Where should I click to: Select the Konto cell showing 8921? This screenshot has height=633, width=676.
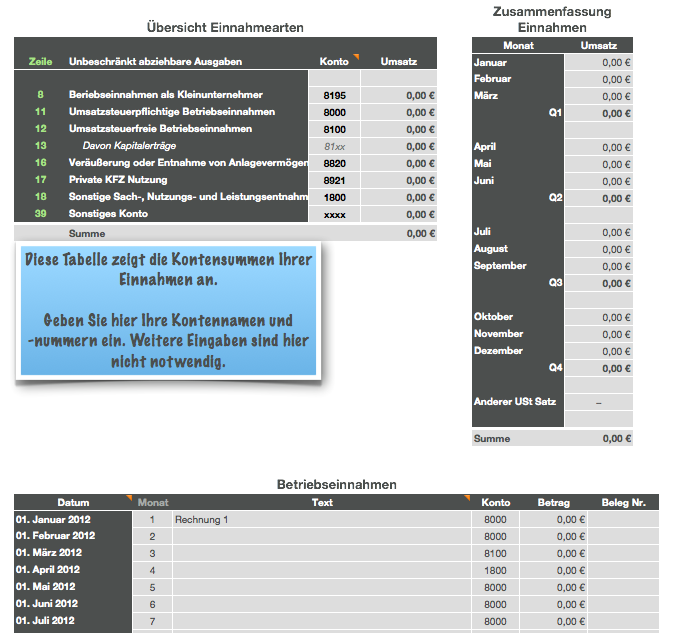(x=335, y=180)
